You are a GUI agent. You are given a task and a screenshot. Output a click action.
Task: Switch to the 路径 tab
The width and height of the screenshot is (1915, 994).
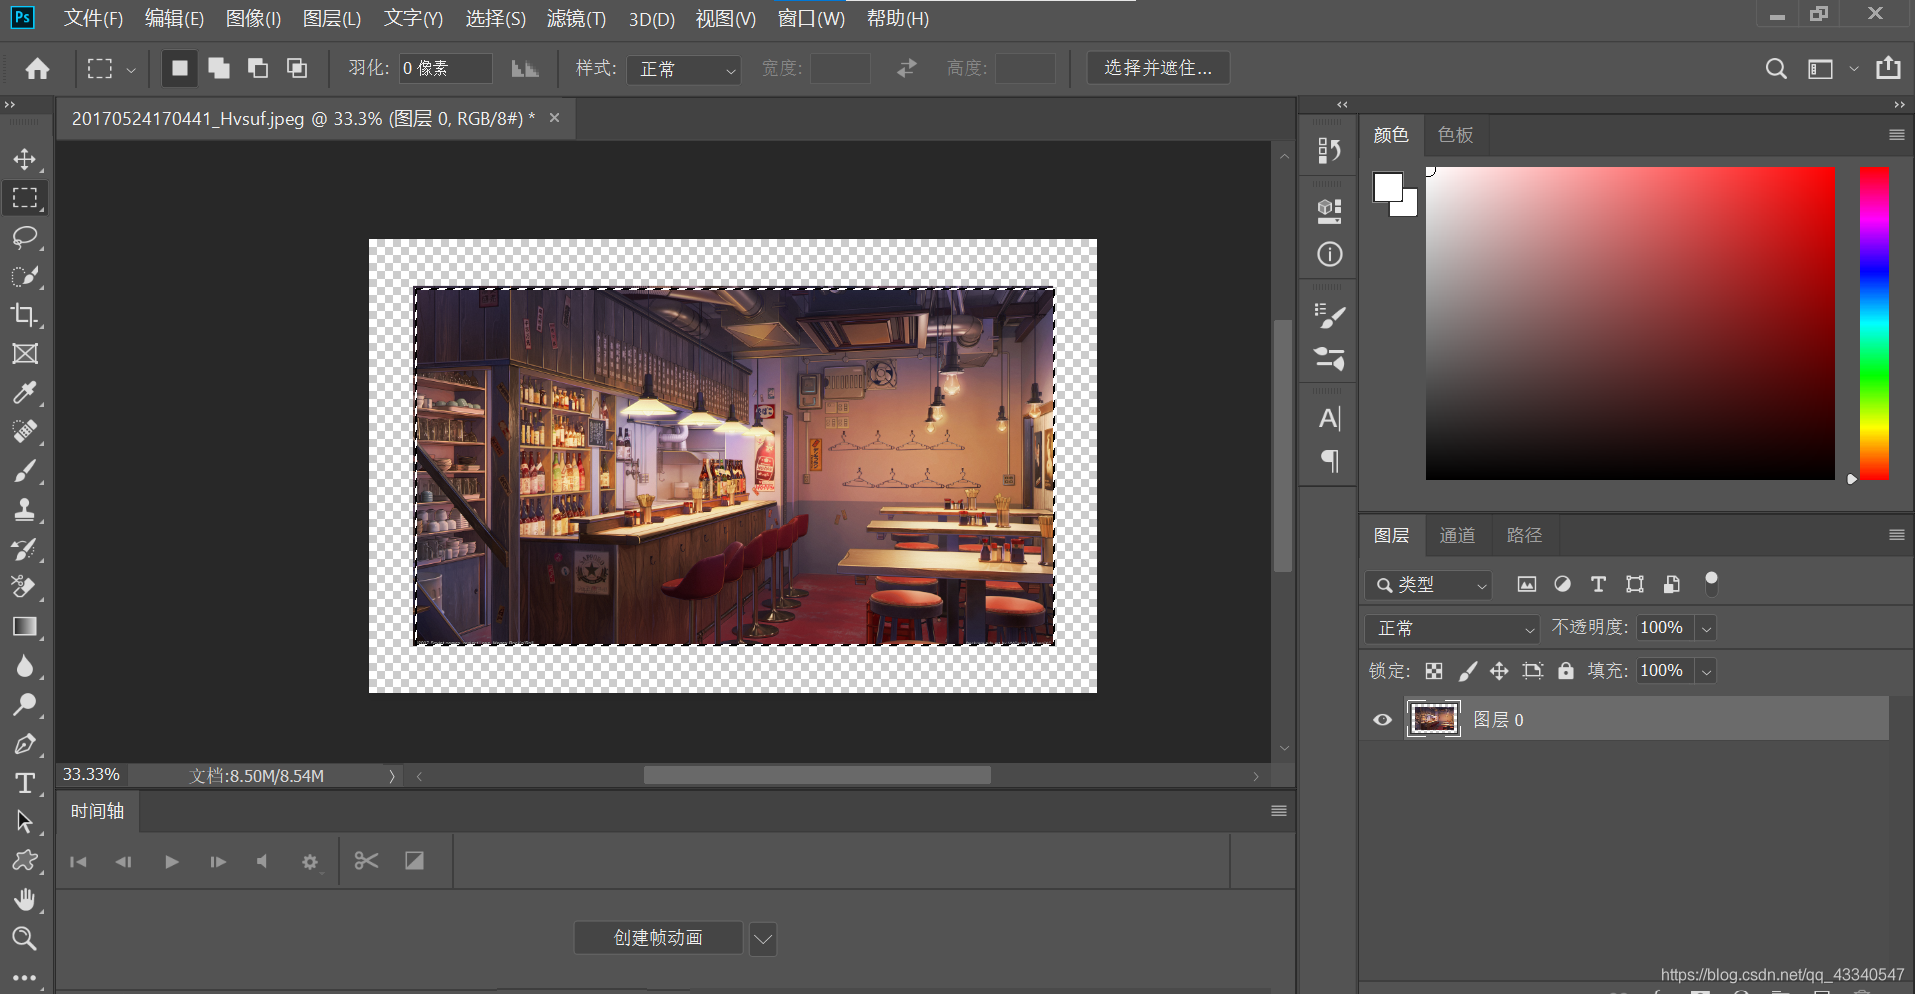[x=1524, y=535]
